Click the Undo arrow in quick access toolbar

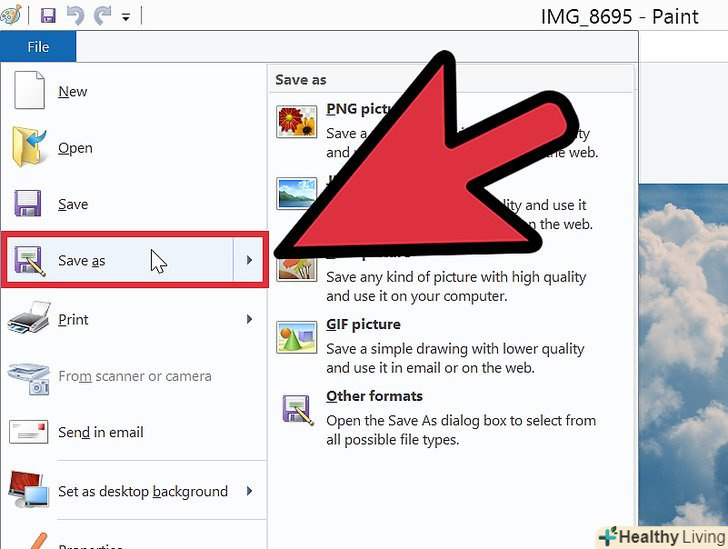[75, 16]
